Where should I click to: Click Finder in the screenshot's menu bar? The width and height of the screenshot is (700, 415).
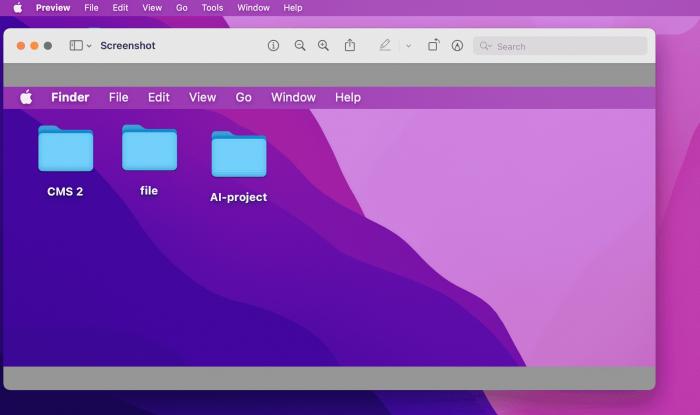(70, 97)
